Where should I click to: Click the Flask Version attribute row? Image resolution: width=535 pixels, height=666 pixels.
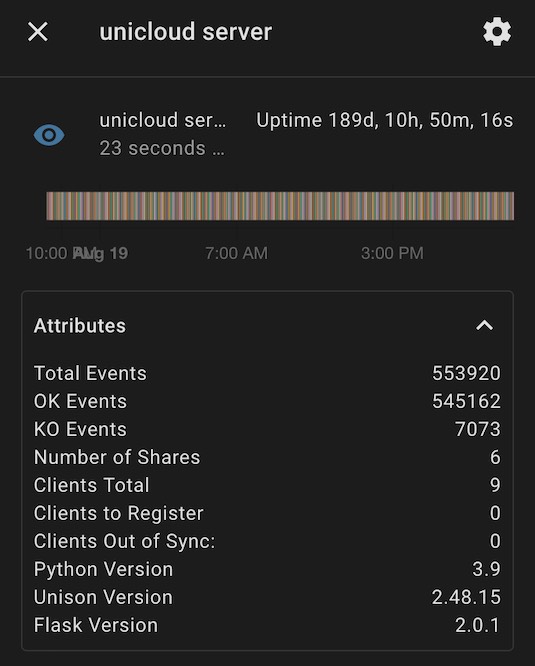tap(268, 625)
